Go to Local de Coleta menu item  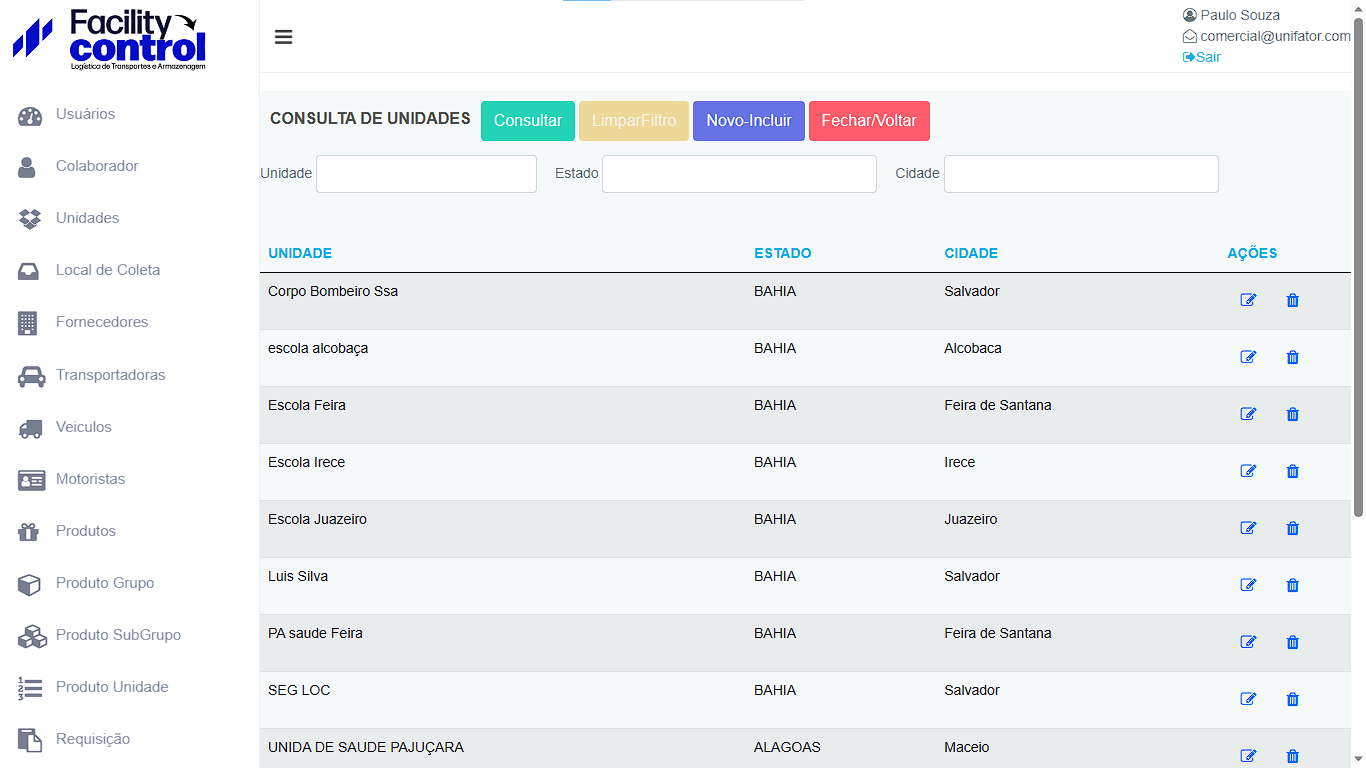pos(107,270)
